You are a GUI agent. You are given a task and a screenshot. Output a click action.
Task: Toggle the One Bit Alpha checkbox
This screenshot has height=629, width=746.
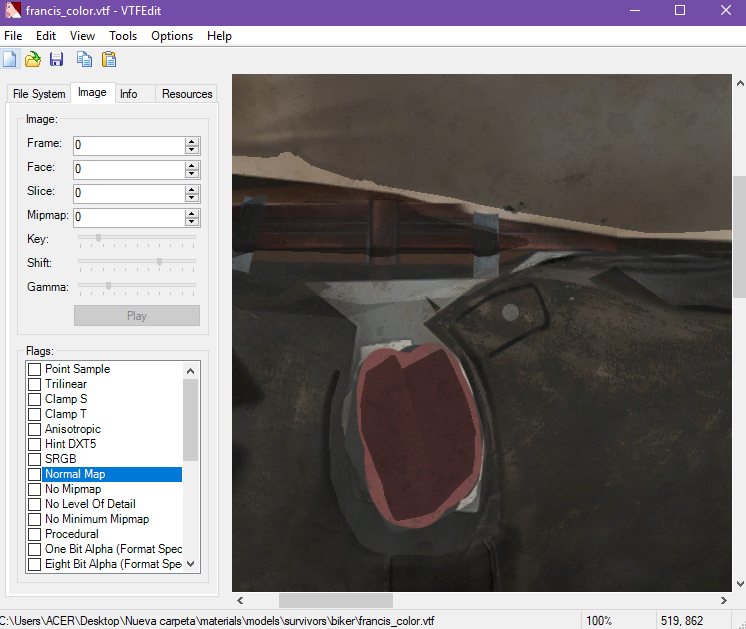pyautogui.click(x=34, y=549)
